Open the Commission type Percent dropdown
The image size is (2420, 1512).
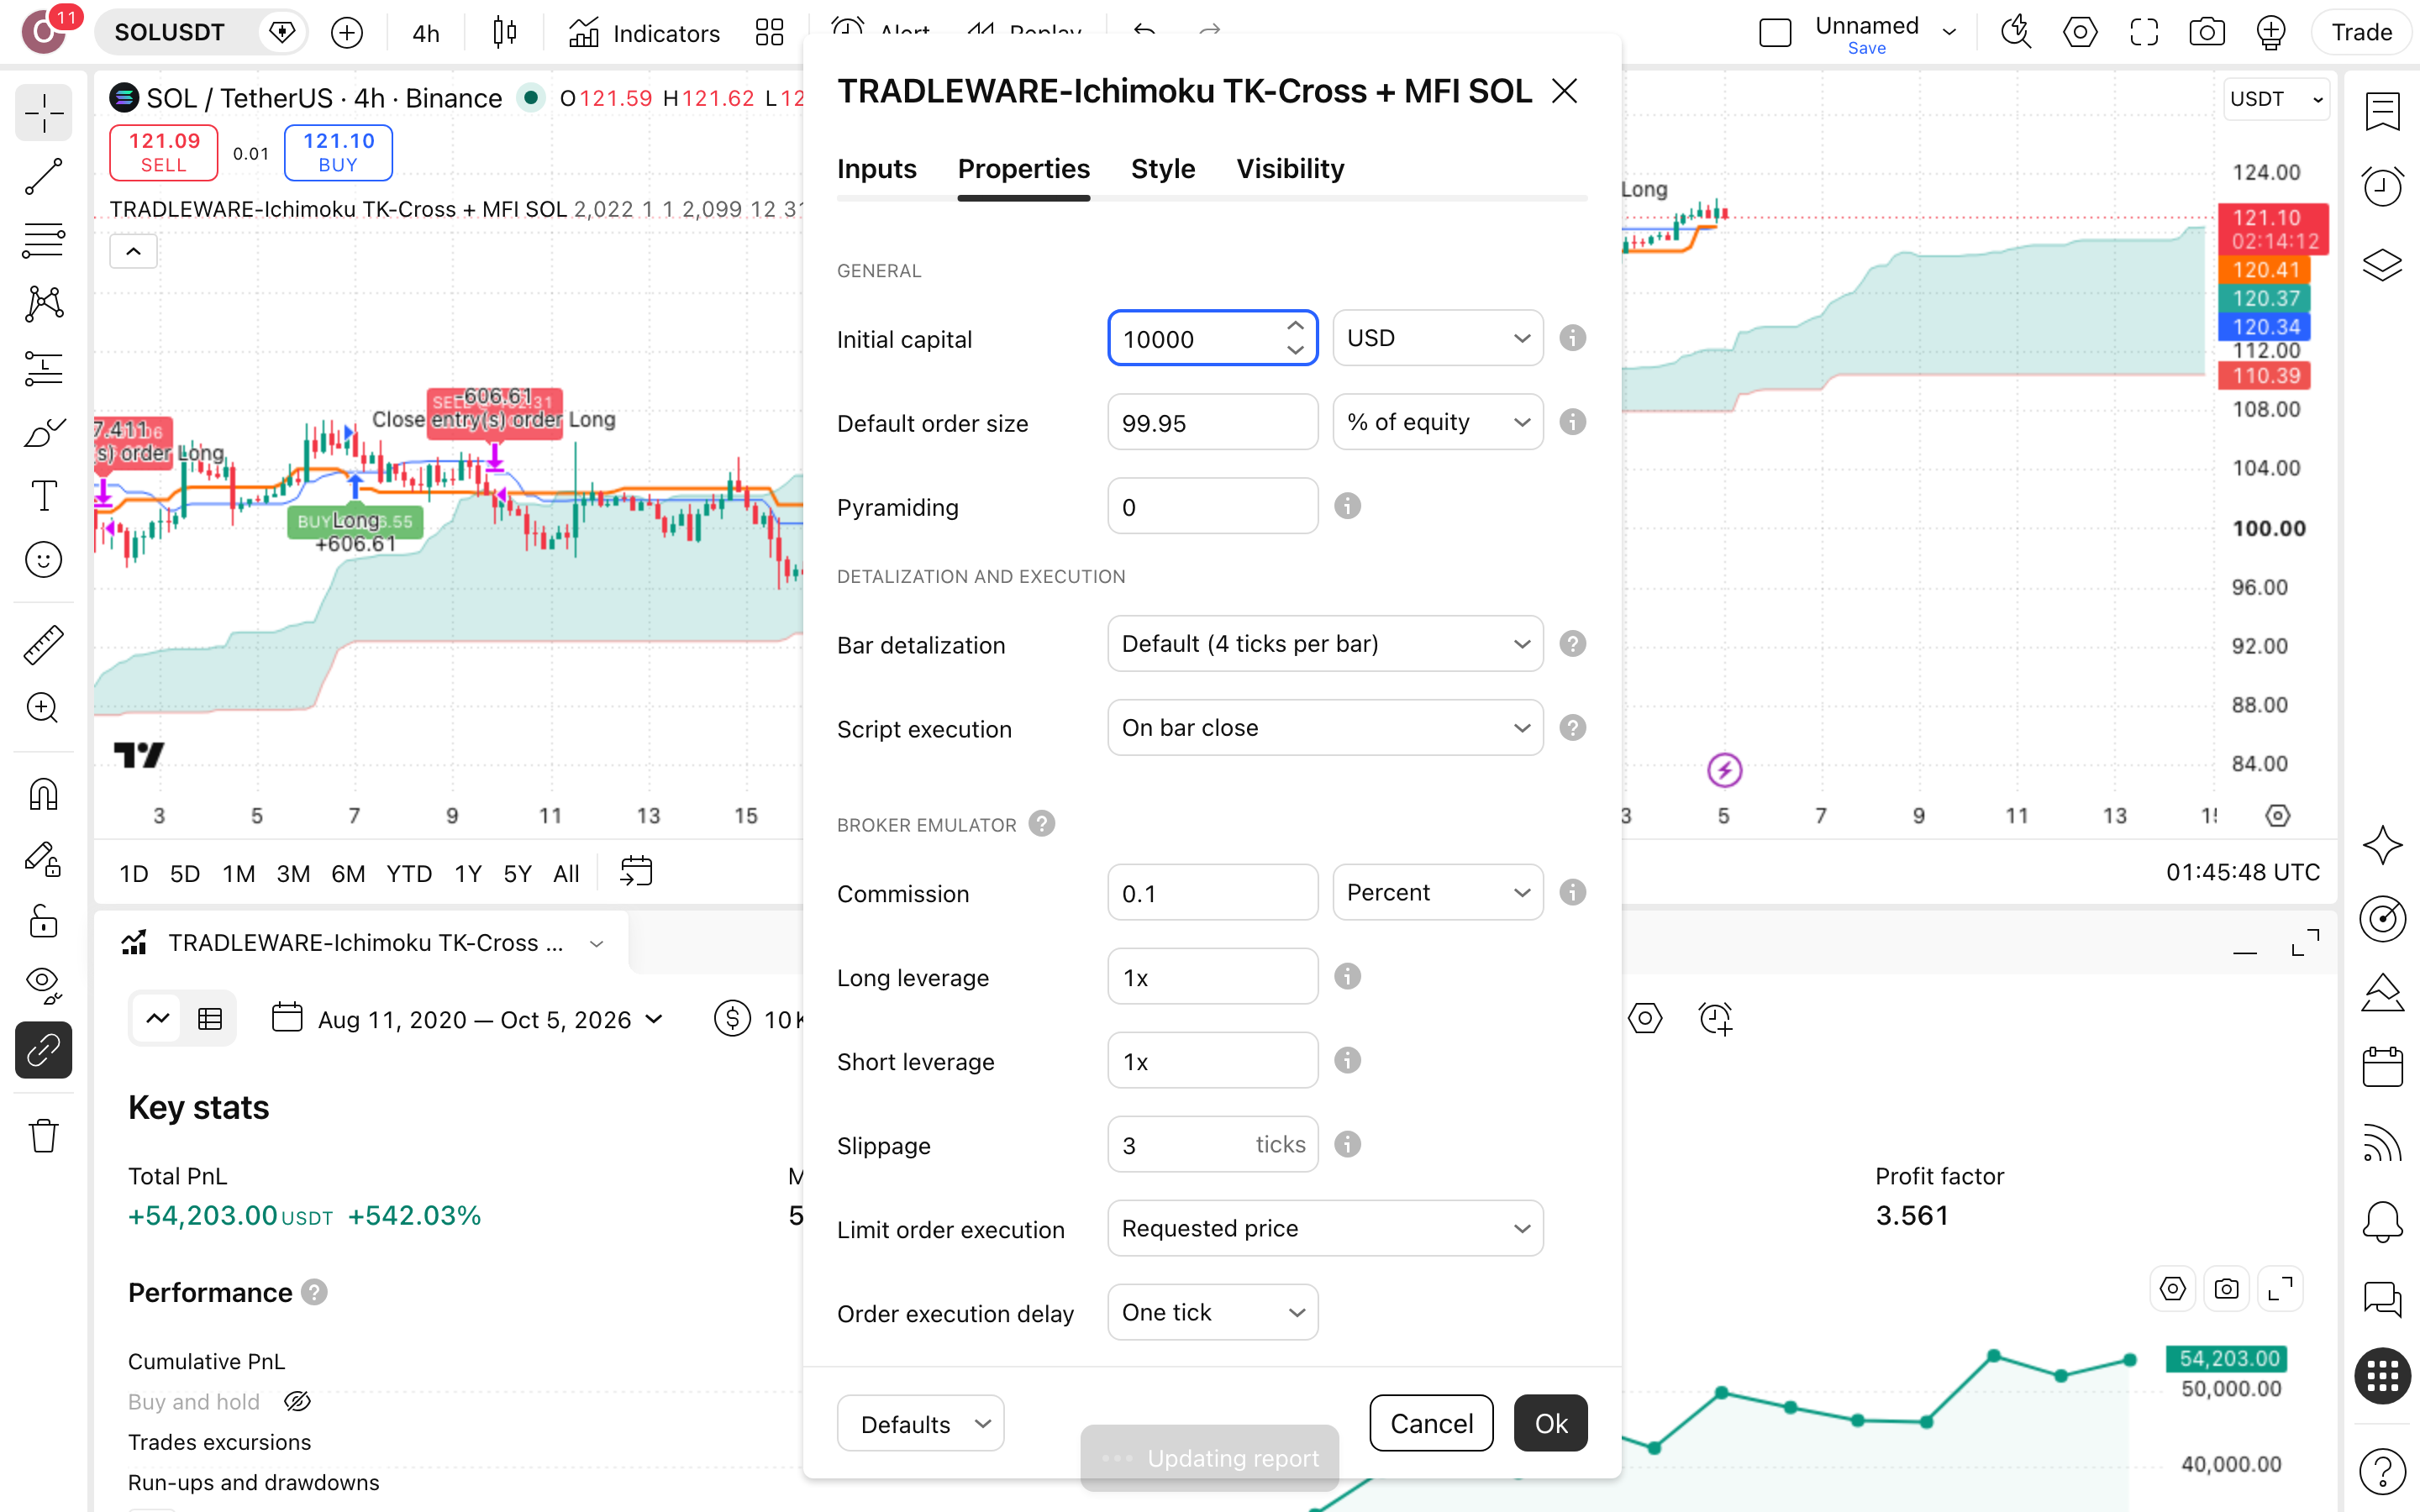pos(1437,892)
